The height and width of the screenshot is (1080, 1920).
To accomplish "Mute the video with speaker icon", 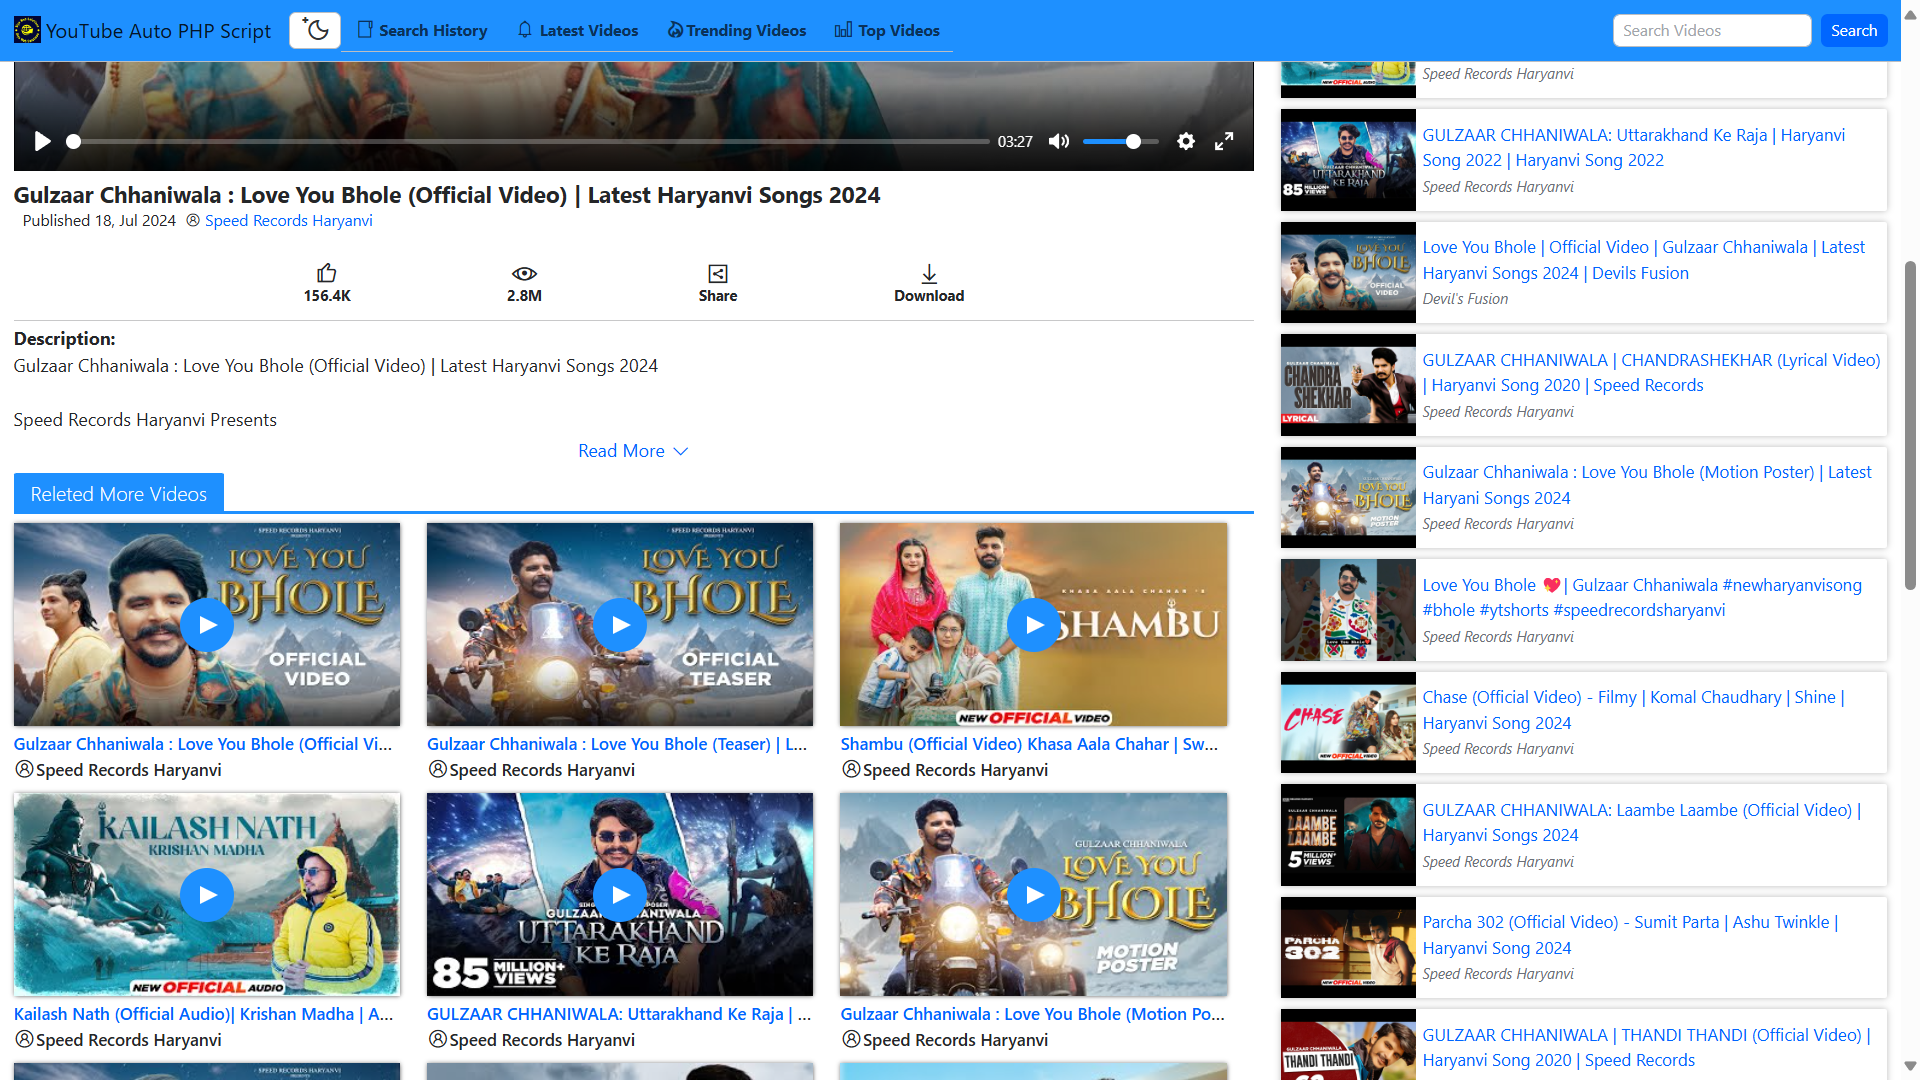I will pyautogui.click(x=1058, y=142).
